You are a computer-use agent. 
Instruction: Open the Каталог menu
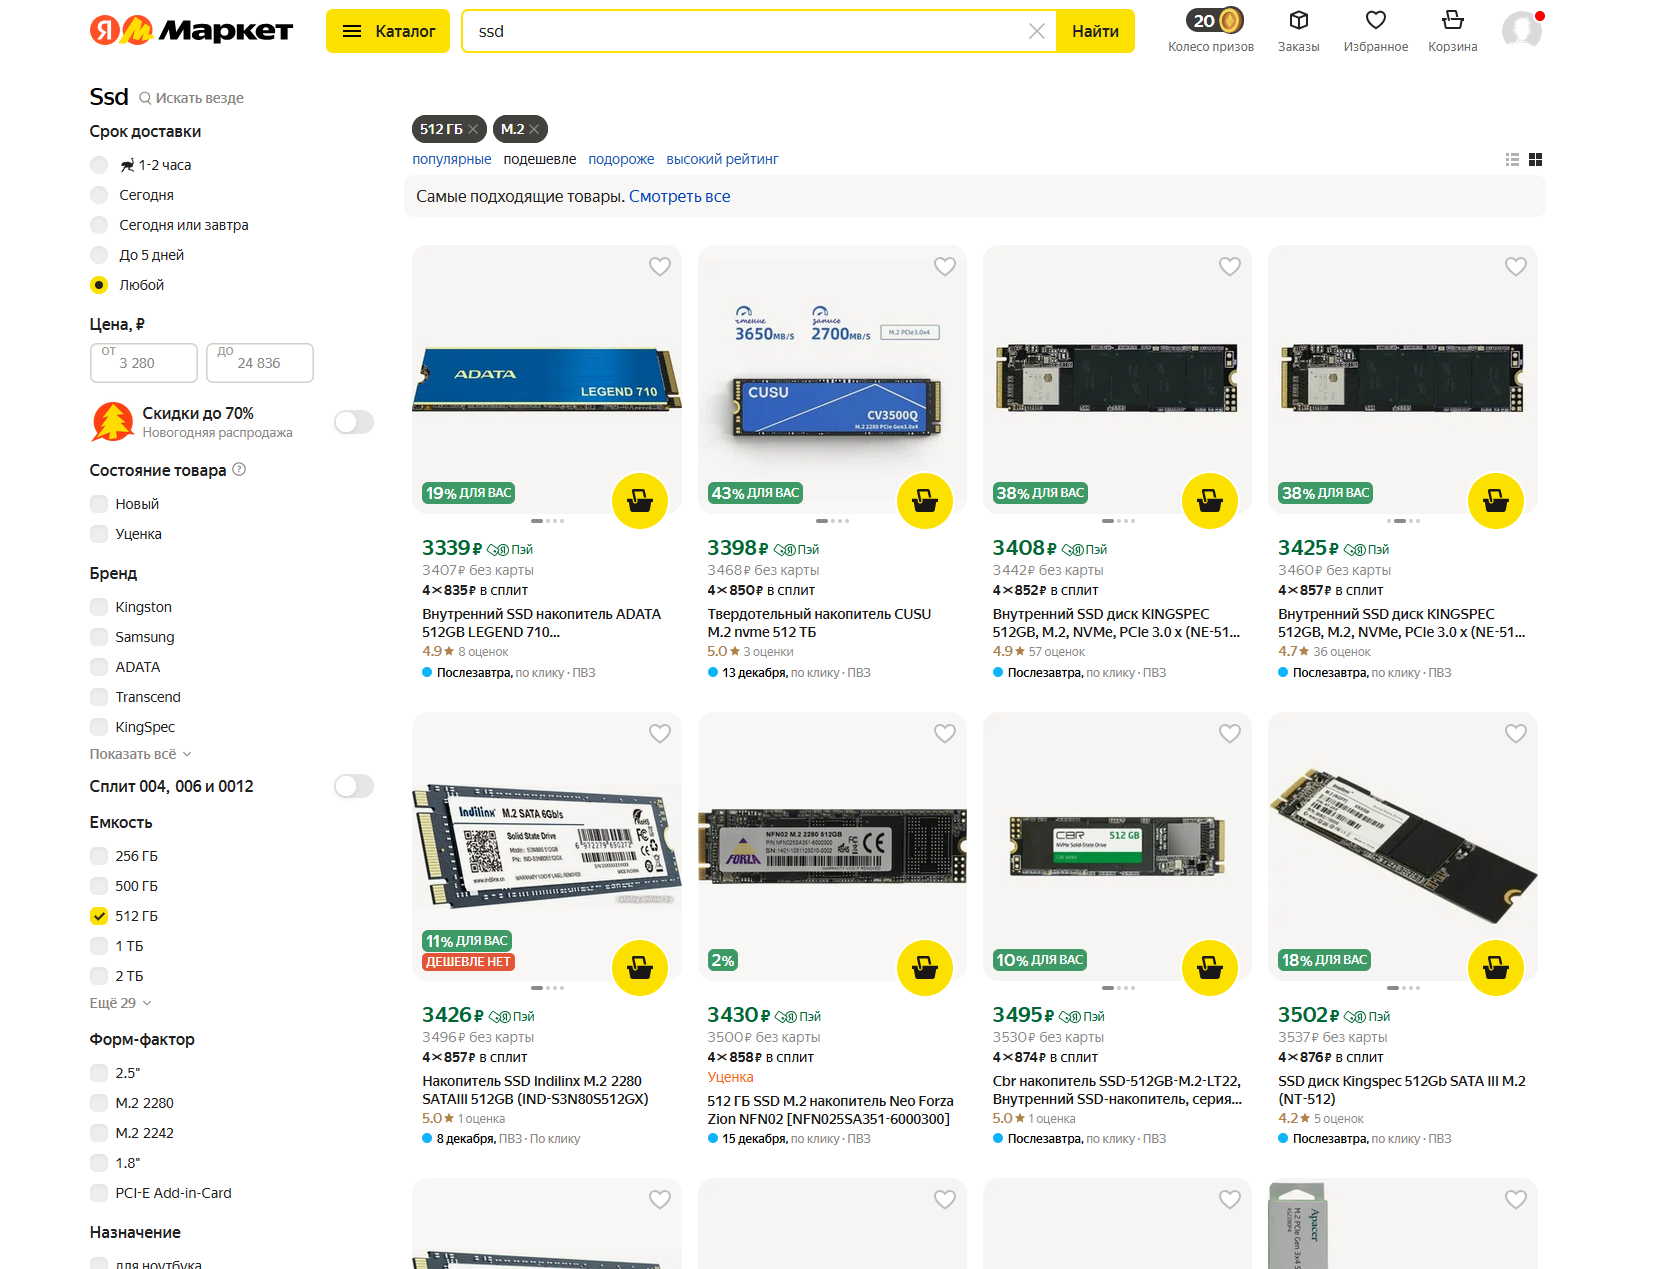click(388, 31)
